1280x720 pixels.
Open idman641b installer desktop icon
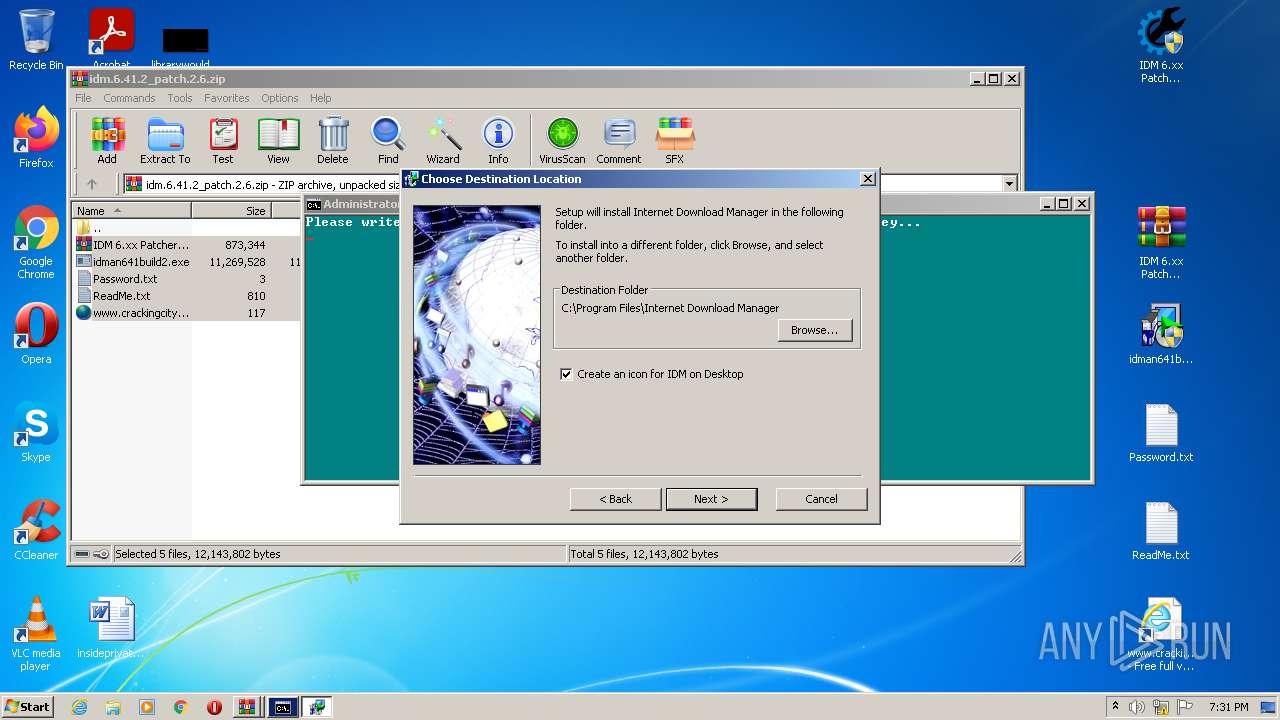pyautogui.click(x=1160, y=334)
